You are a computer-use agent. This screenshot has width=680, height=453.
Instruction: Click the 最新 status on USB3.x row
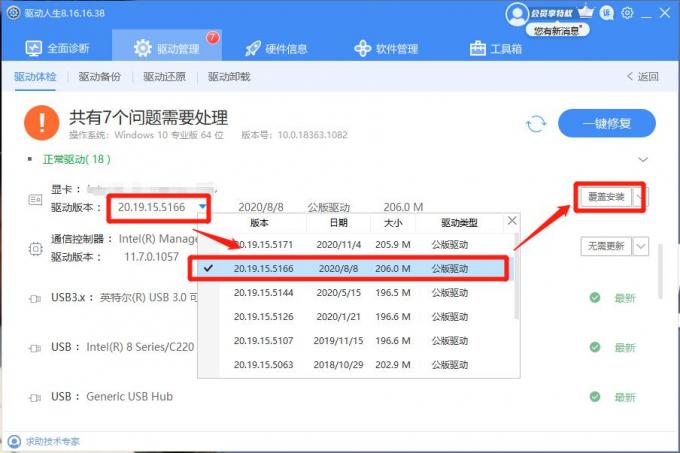625,298
